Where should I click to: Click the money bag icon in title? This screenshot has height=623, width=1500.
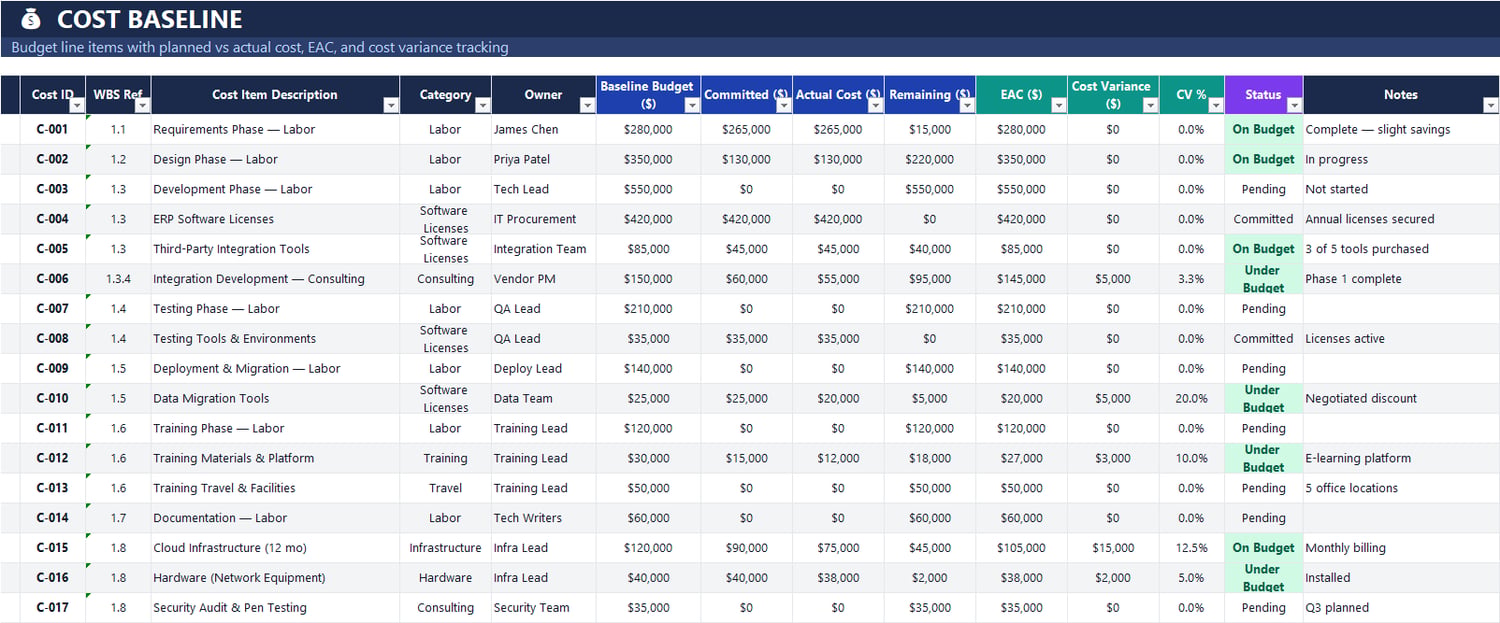point(31,19)
